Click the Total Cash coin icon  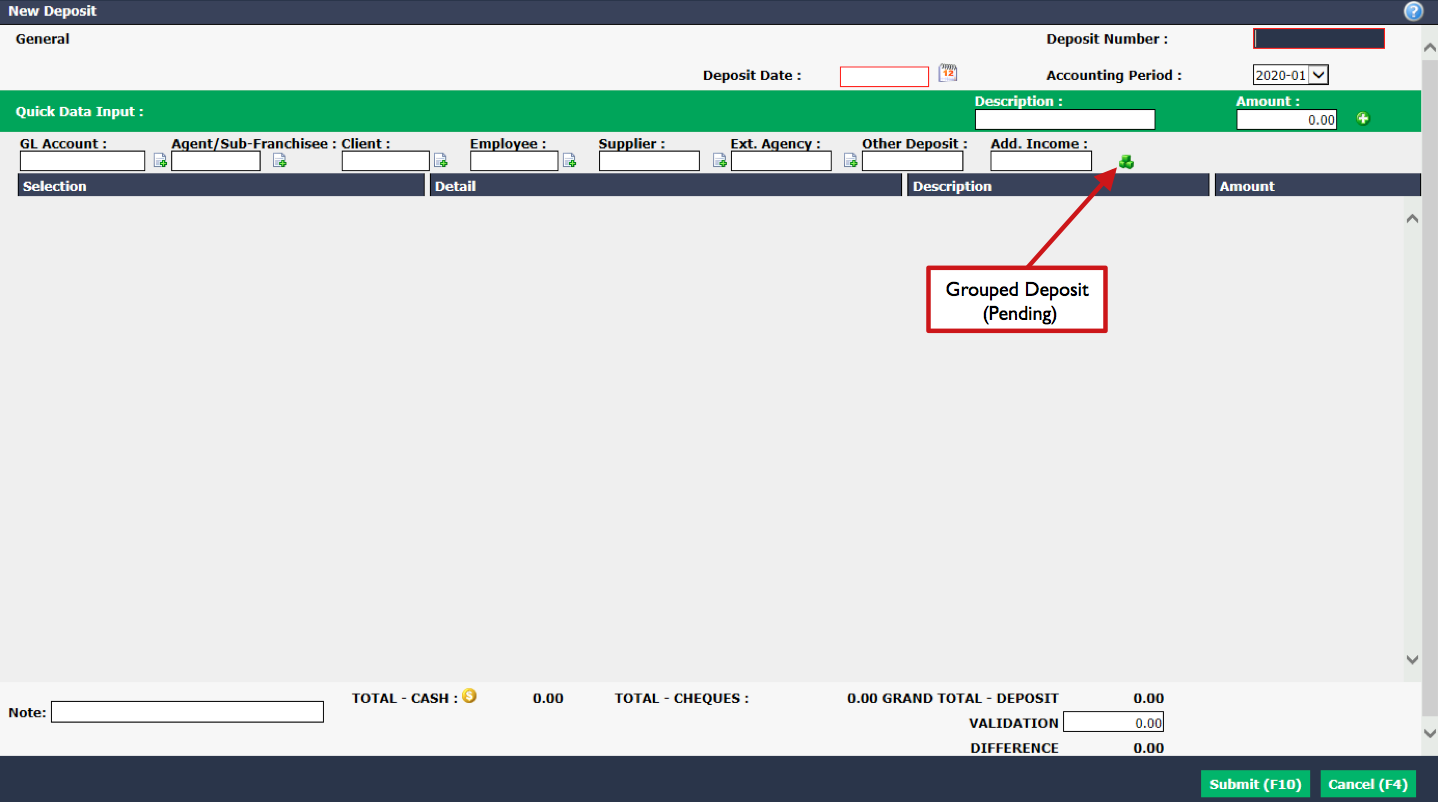pyautogui.click(x=469, y=696)
